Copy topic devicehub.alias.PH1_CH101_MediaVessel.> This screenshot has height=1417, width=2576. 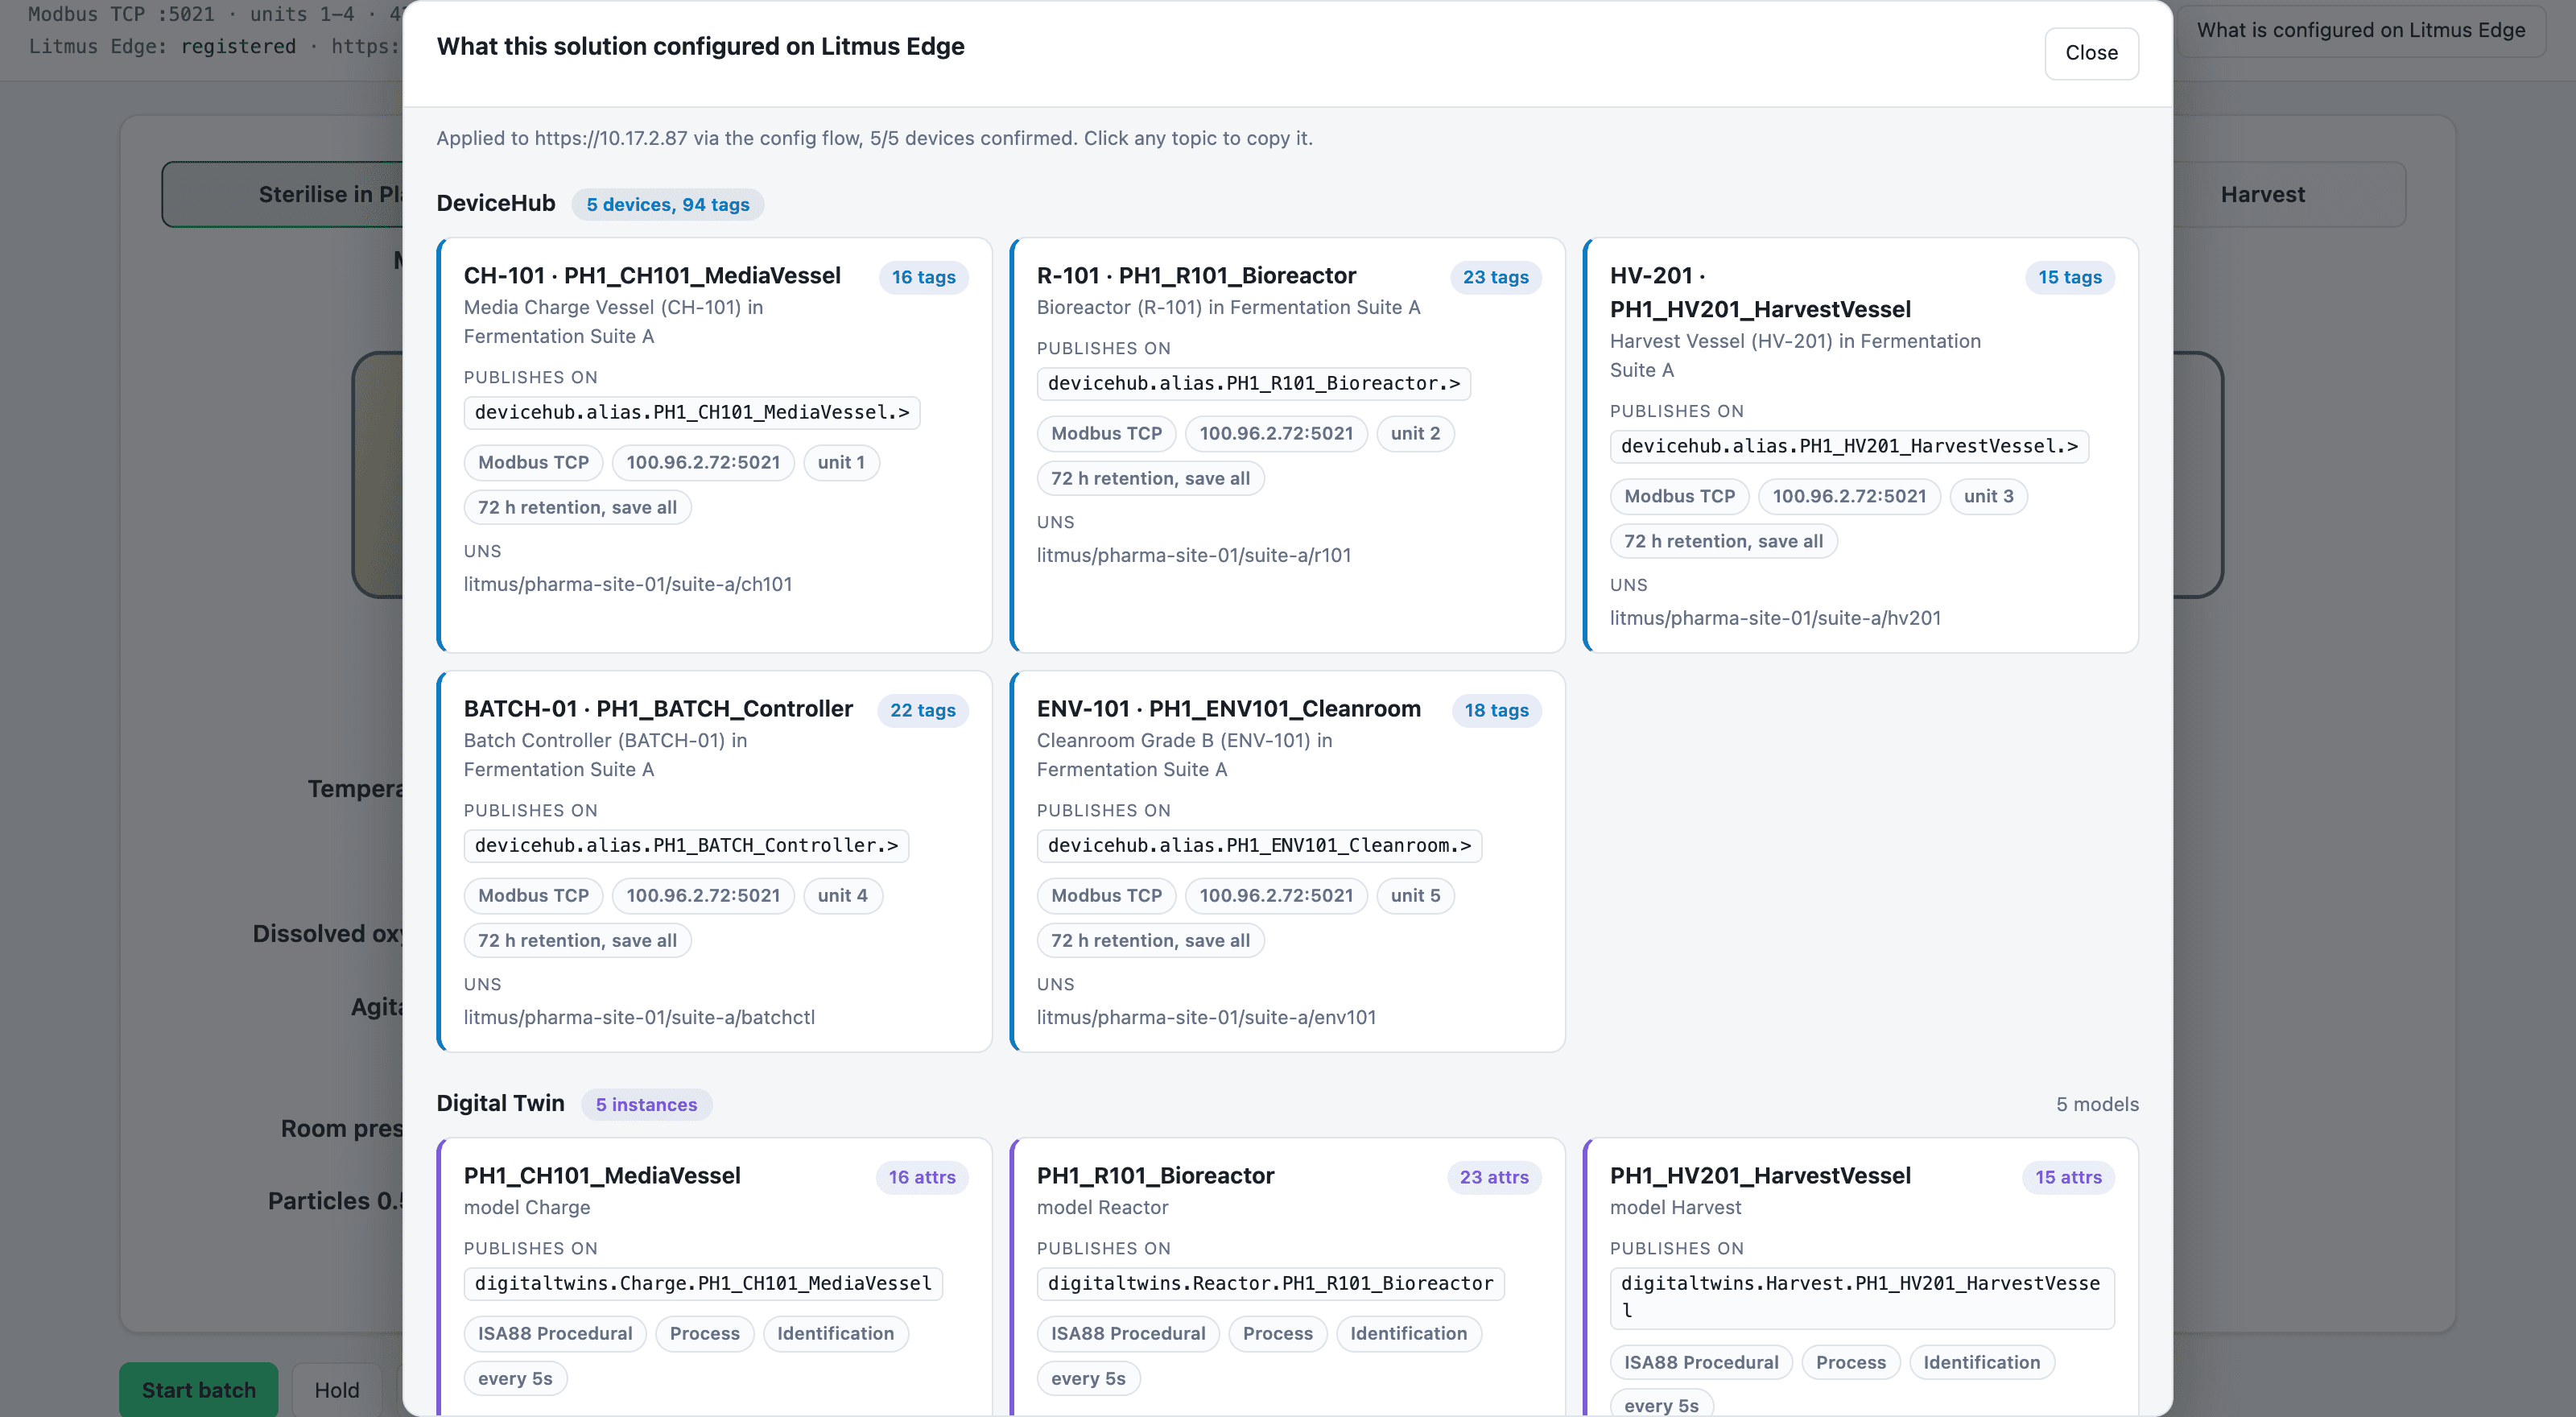click(x=692, y=412)
